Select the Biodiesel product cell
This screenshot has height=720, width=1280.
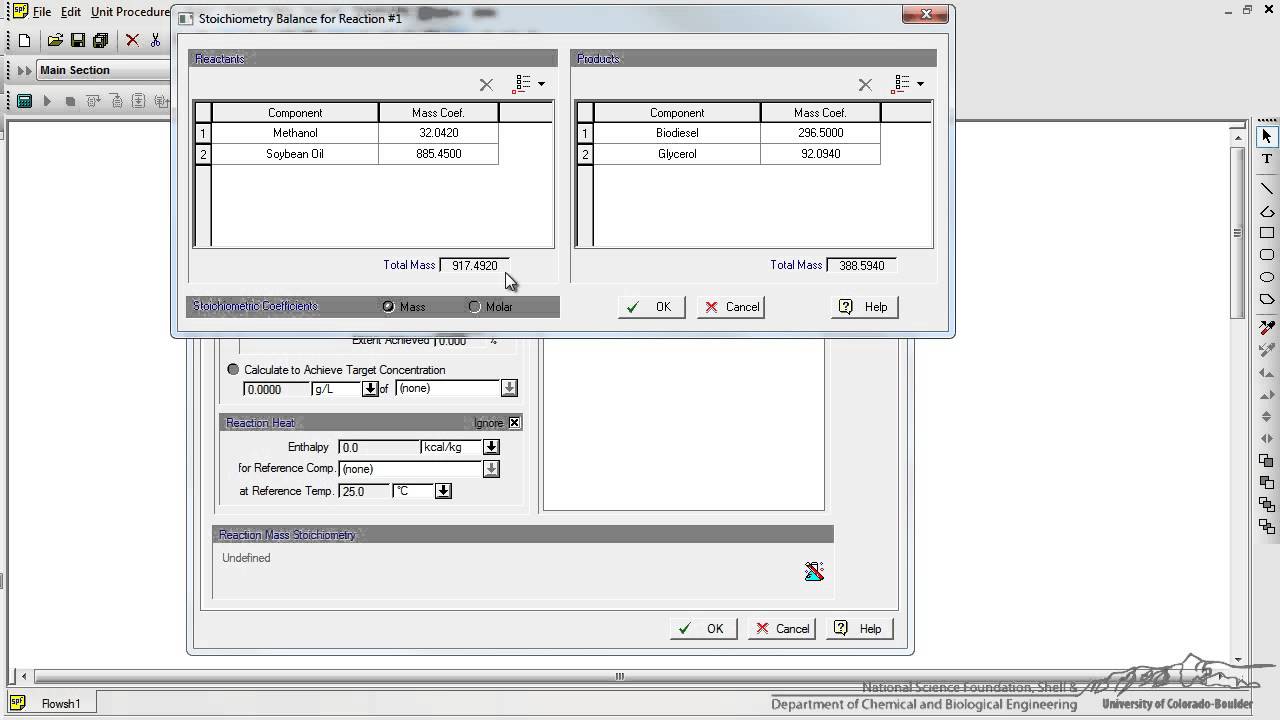coord(677,133)
